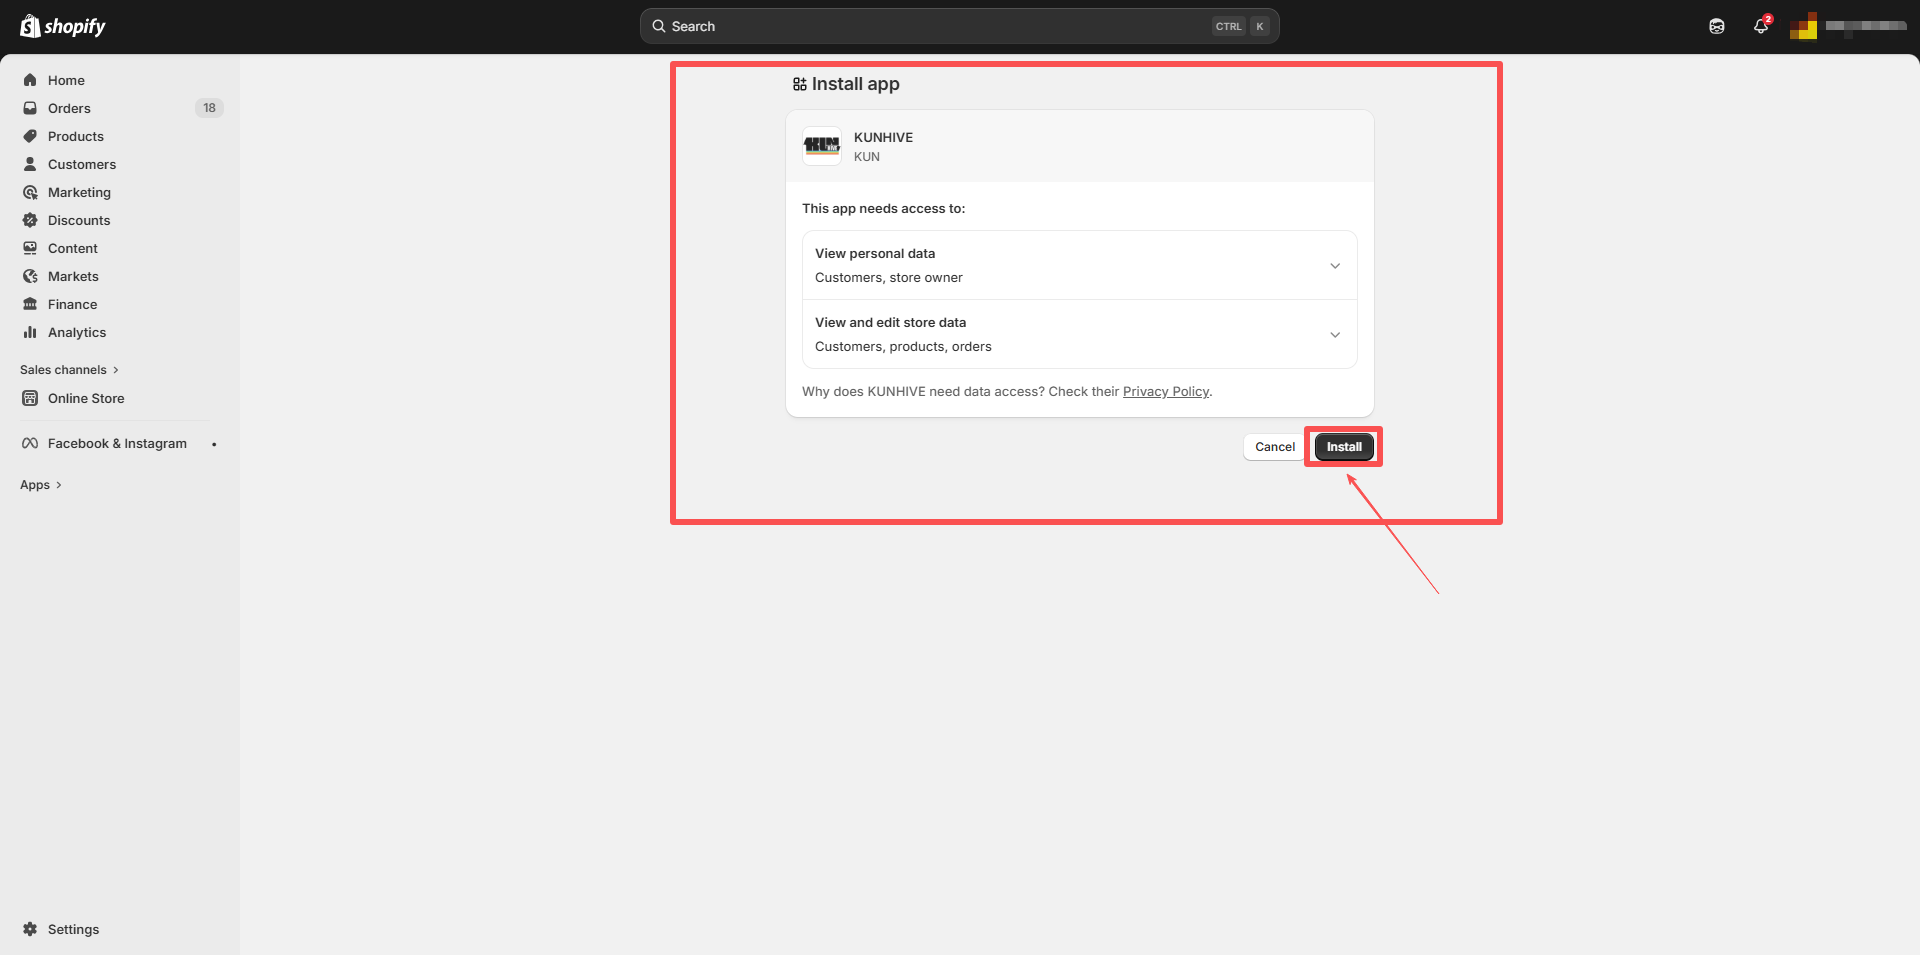This screenshot has width=1920, height=955.
Task: Open Discounts from the navigation menu
Action: click(78, 220)
